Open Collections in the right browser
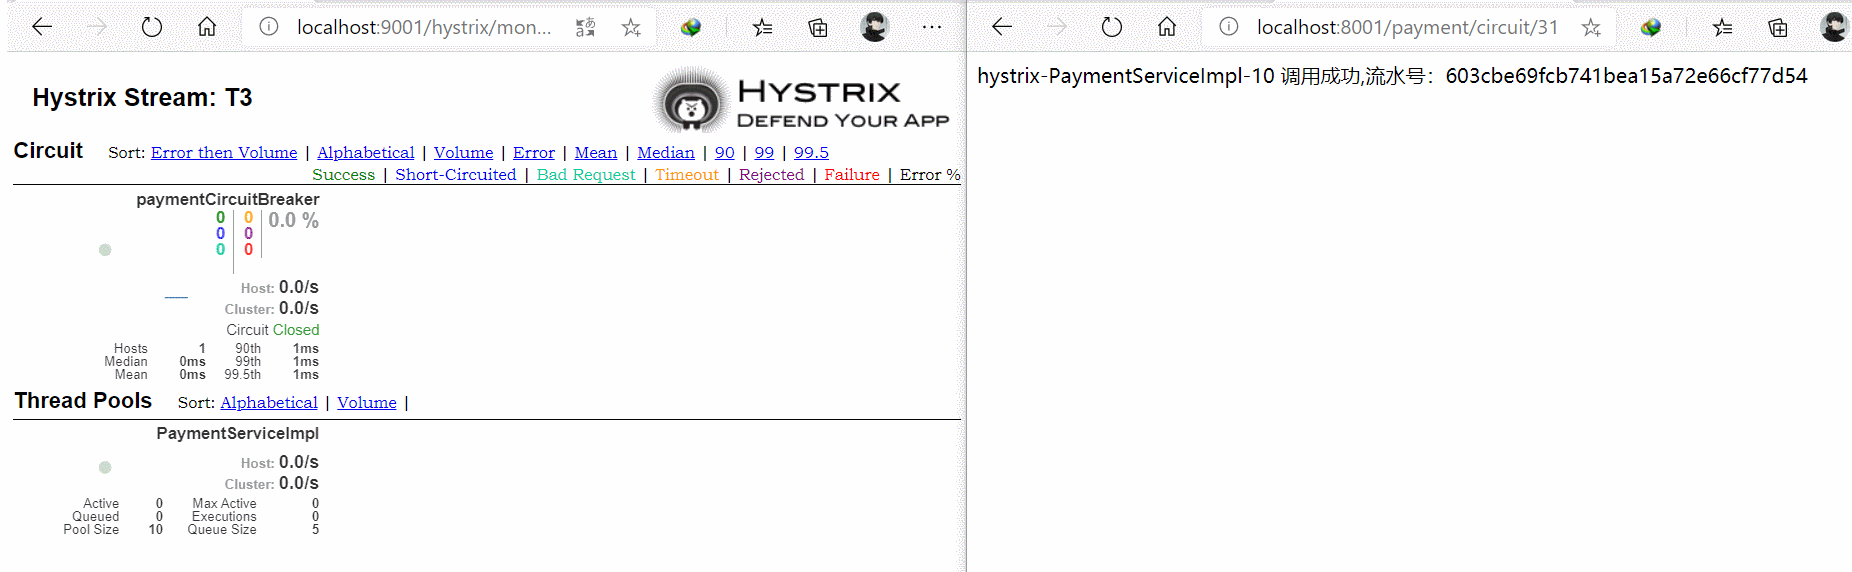Viewport: 1852px width, 572px height. [1778, 28]
